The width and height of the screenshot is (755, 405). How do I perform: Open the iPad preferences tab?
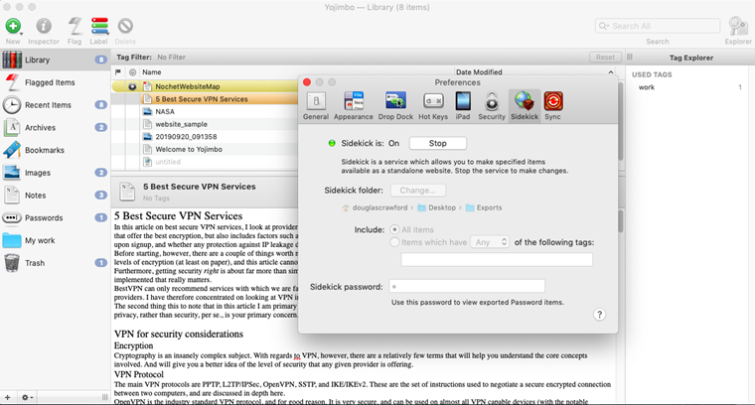463,106
